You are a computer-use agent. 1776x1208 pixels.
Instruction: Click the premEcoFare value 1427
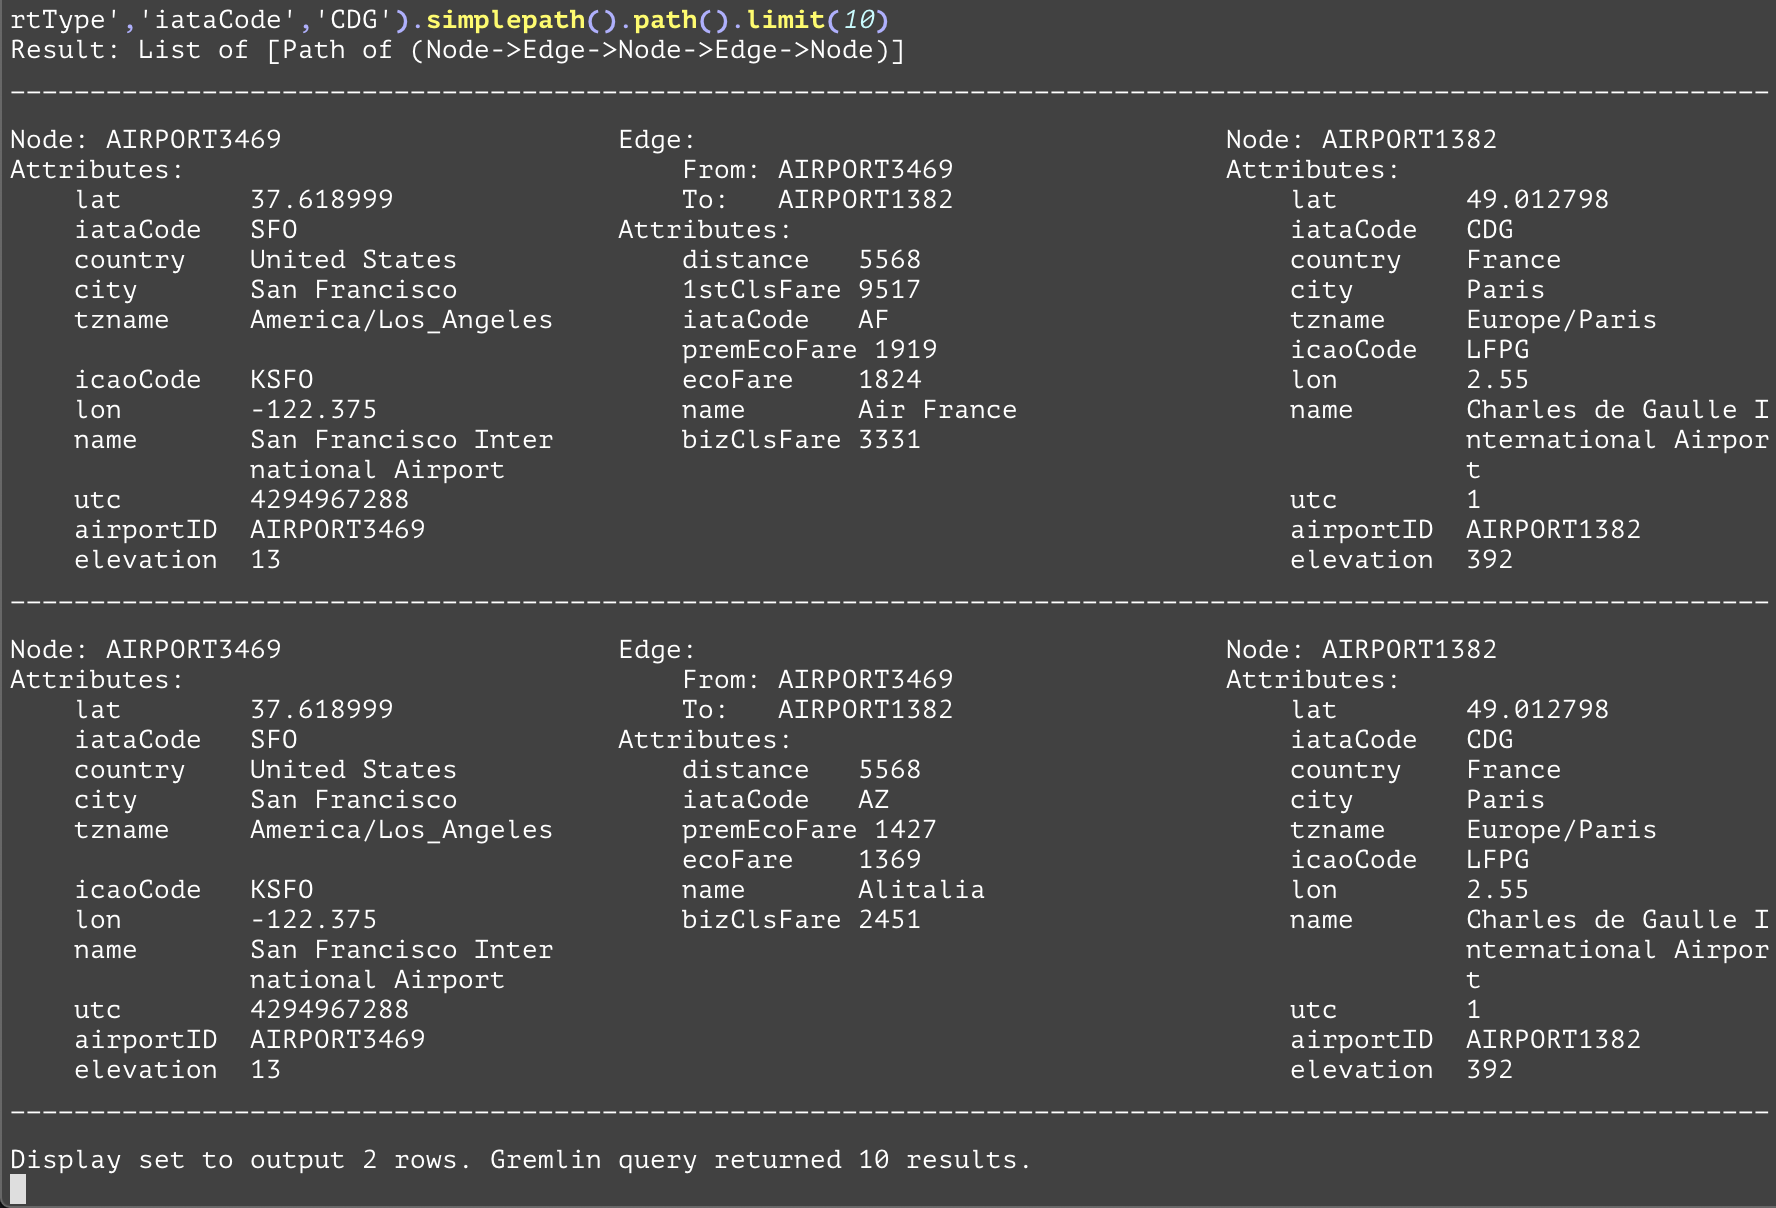tap(905, 830)
